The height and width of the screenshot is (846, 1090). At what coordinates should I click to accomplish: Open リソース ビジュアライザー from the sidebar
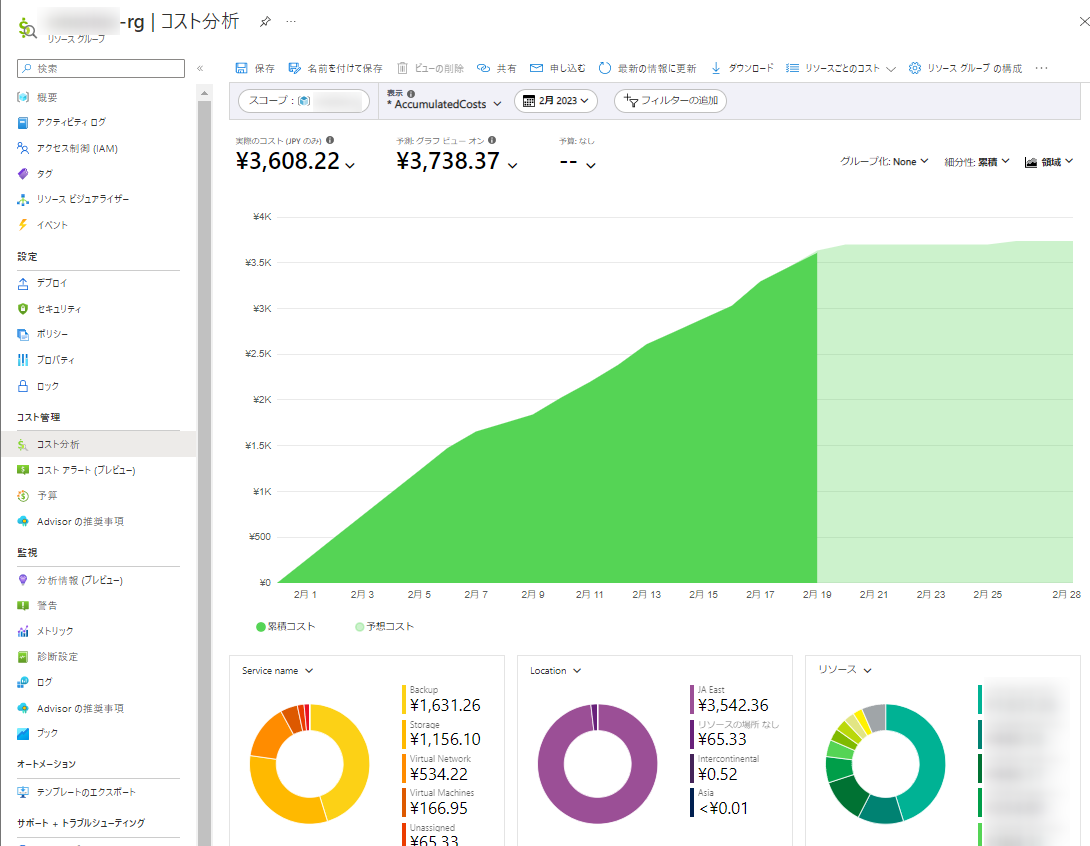(84, 199)
